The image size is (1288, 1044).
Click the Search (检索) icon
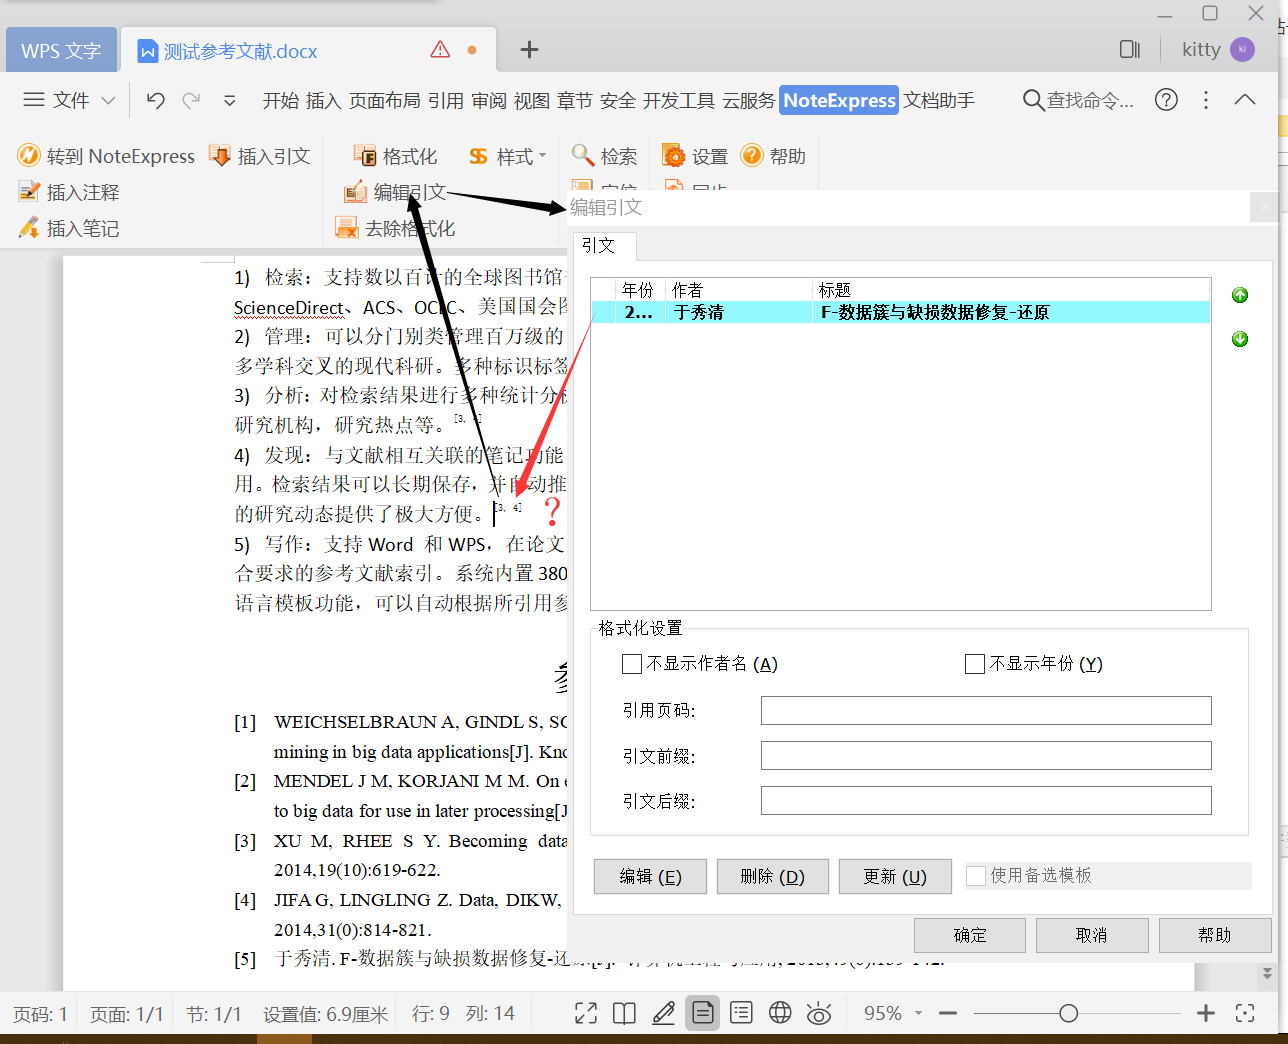click(583, 156)
